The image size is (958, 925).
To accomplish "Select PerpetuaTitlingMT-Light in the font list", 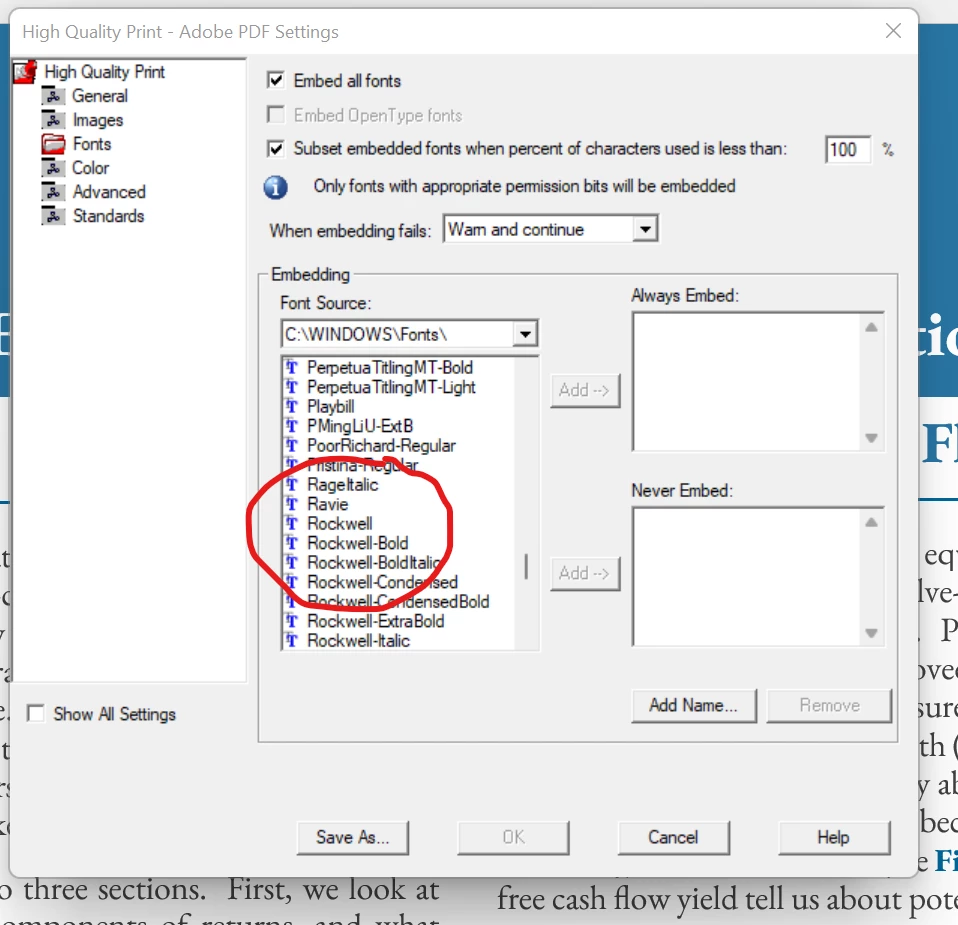I will [391, 387].
